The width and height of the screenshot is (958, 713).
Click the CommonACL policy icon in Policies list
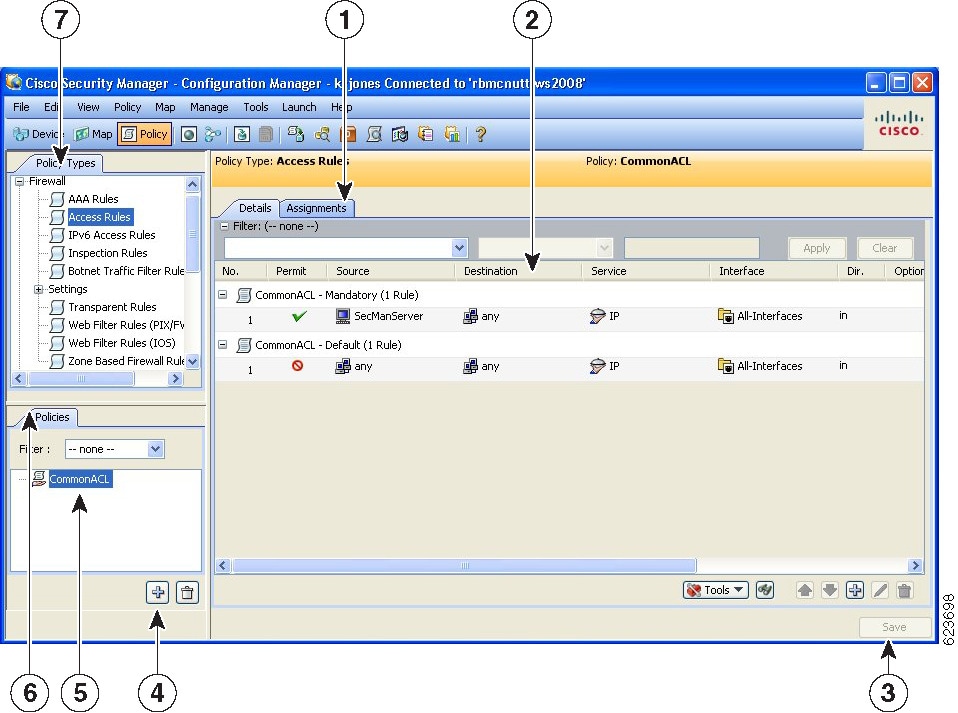coord(39,478)
